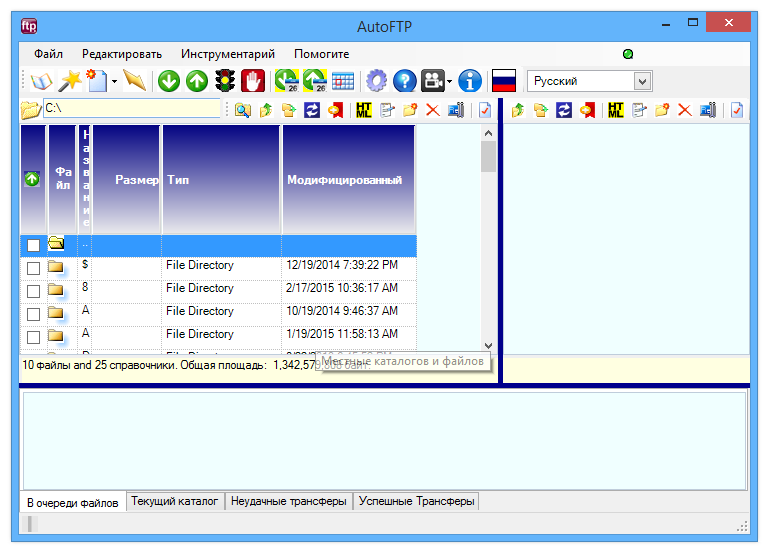Go up a folder in the local panel
Screen dimensions: 771x553
pyautogui.click(x=266, y=110)
